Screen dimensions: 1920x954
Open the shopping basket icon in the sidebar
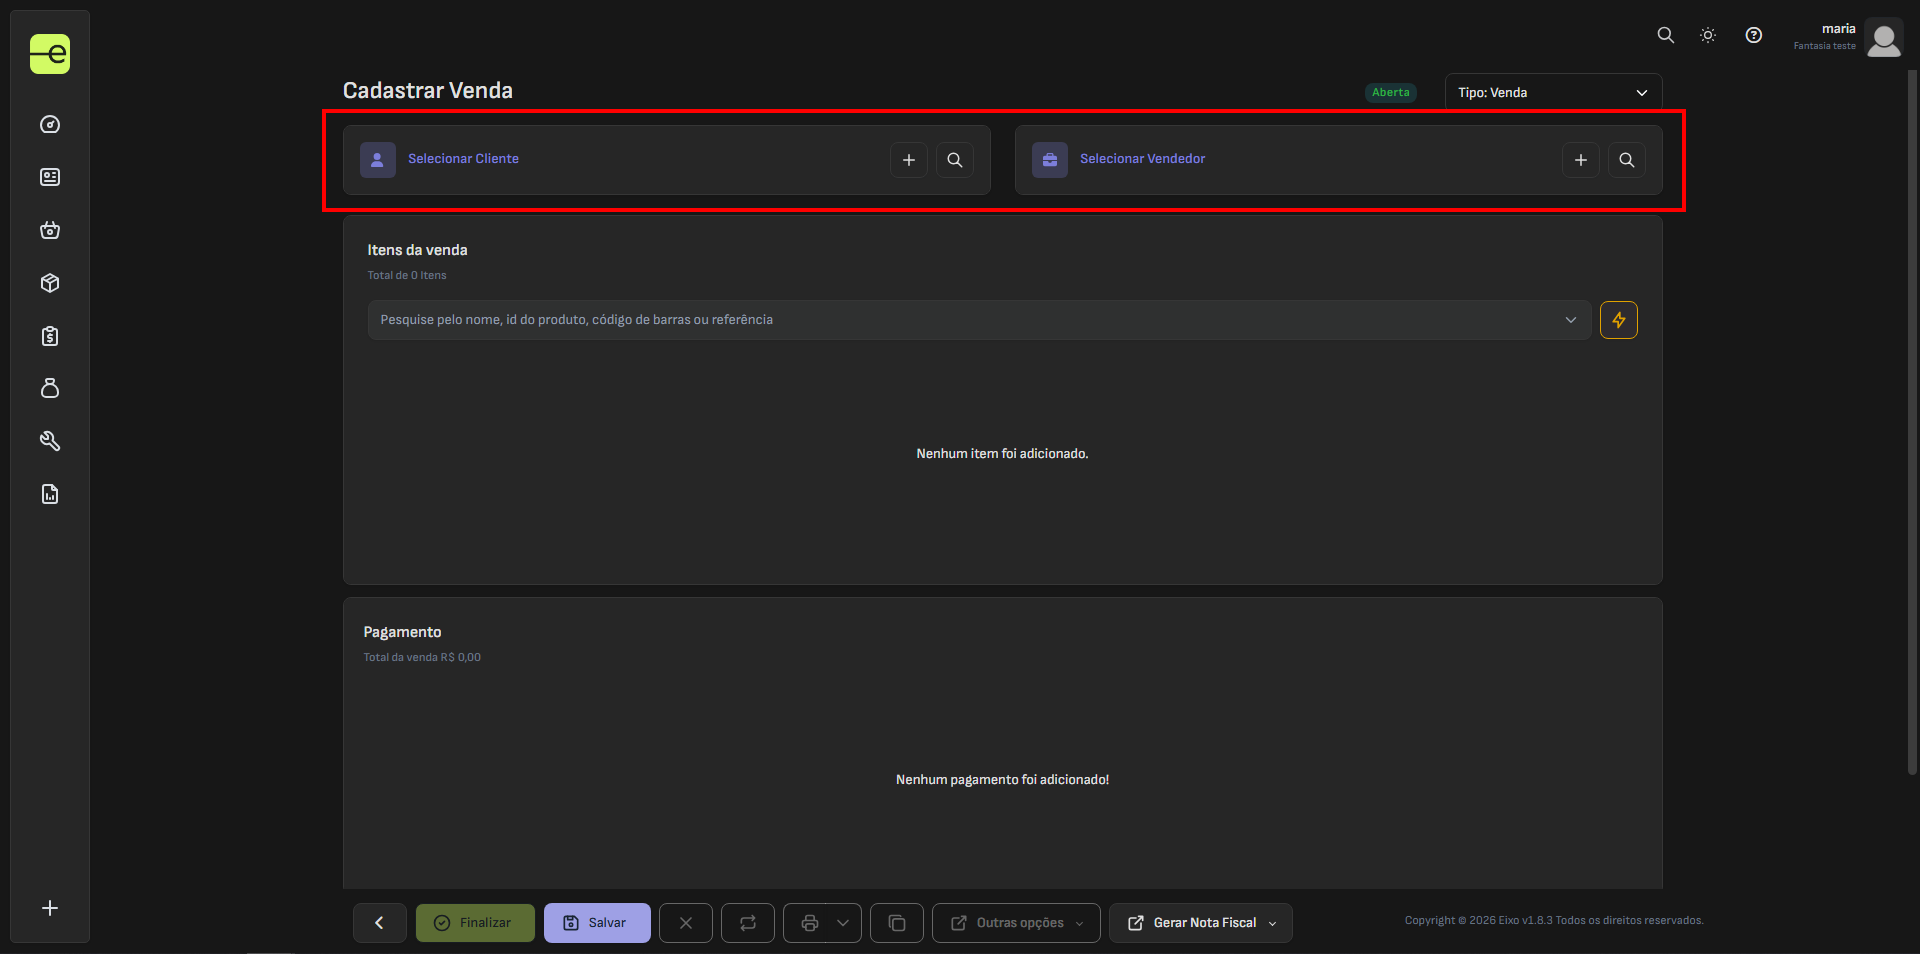coord(50,230)
